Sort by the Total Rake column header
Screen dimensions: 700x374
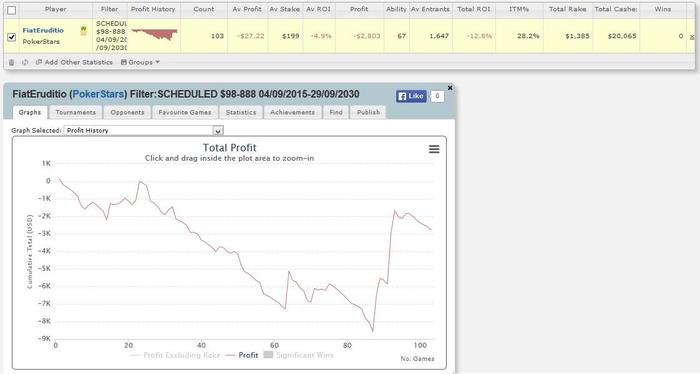[567, 9]
